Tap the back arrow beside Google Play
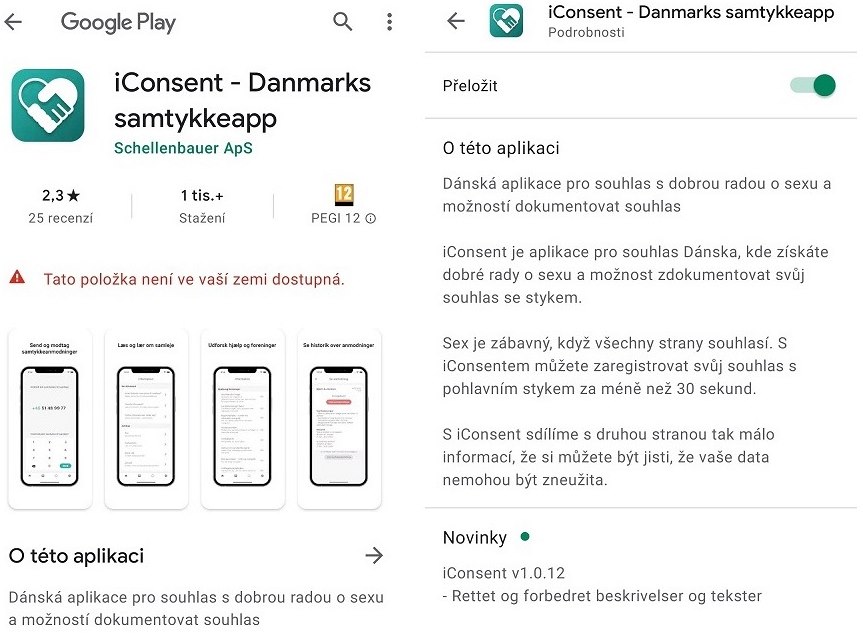 (14, 22)
